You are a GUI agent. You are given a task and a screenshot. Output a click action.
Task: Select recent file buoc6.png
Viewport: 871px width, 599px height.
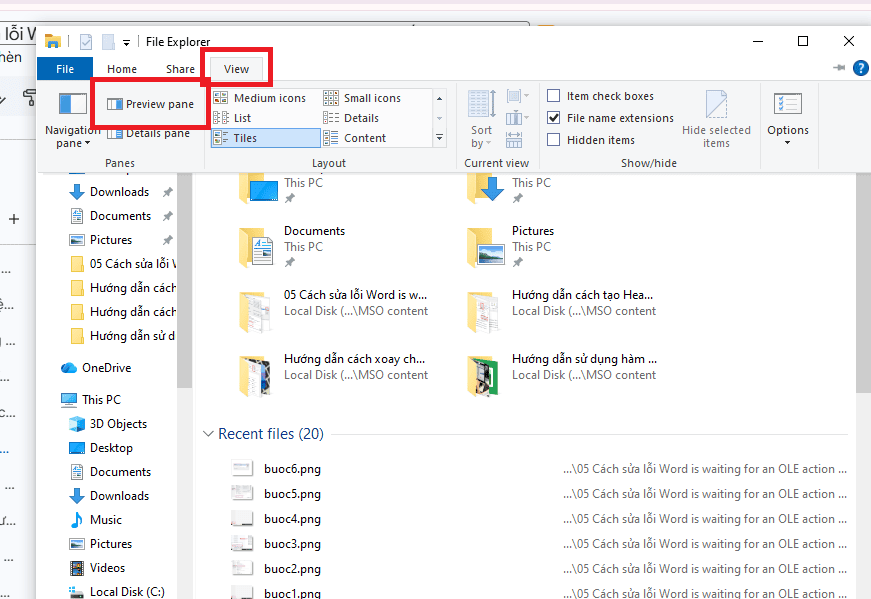point(292,469)
